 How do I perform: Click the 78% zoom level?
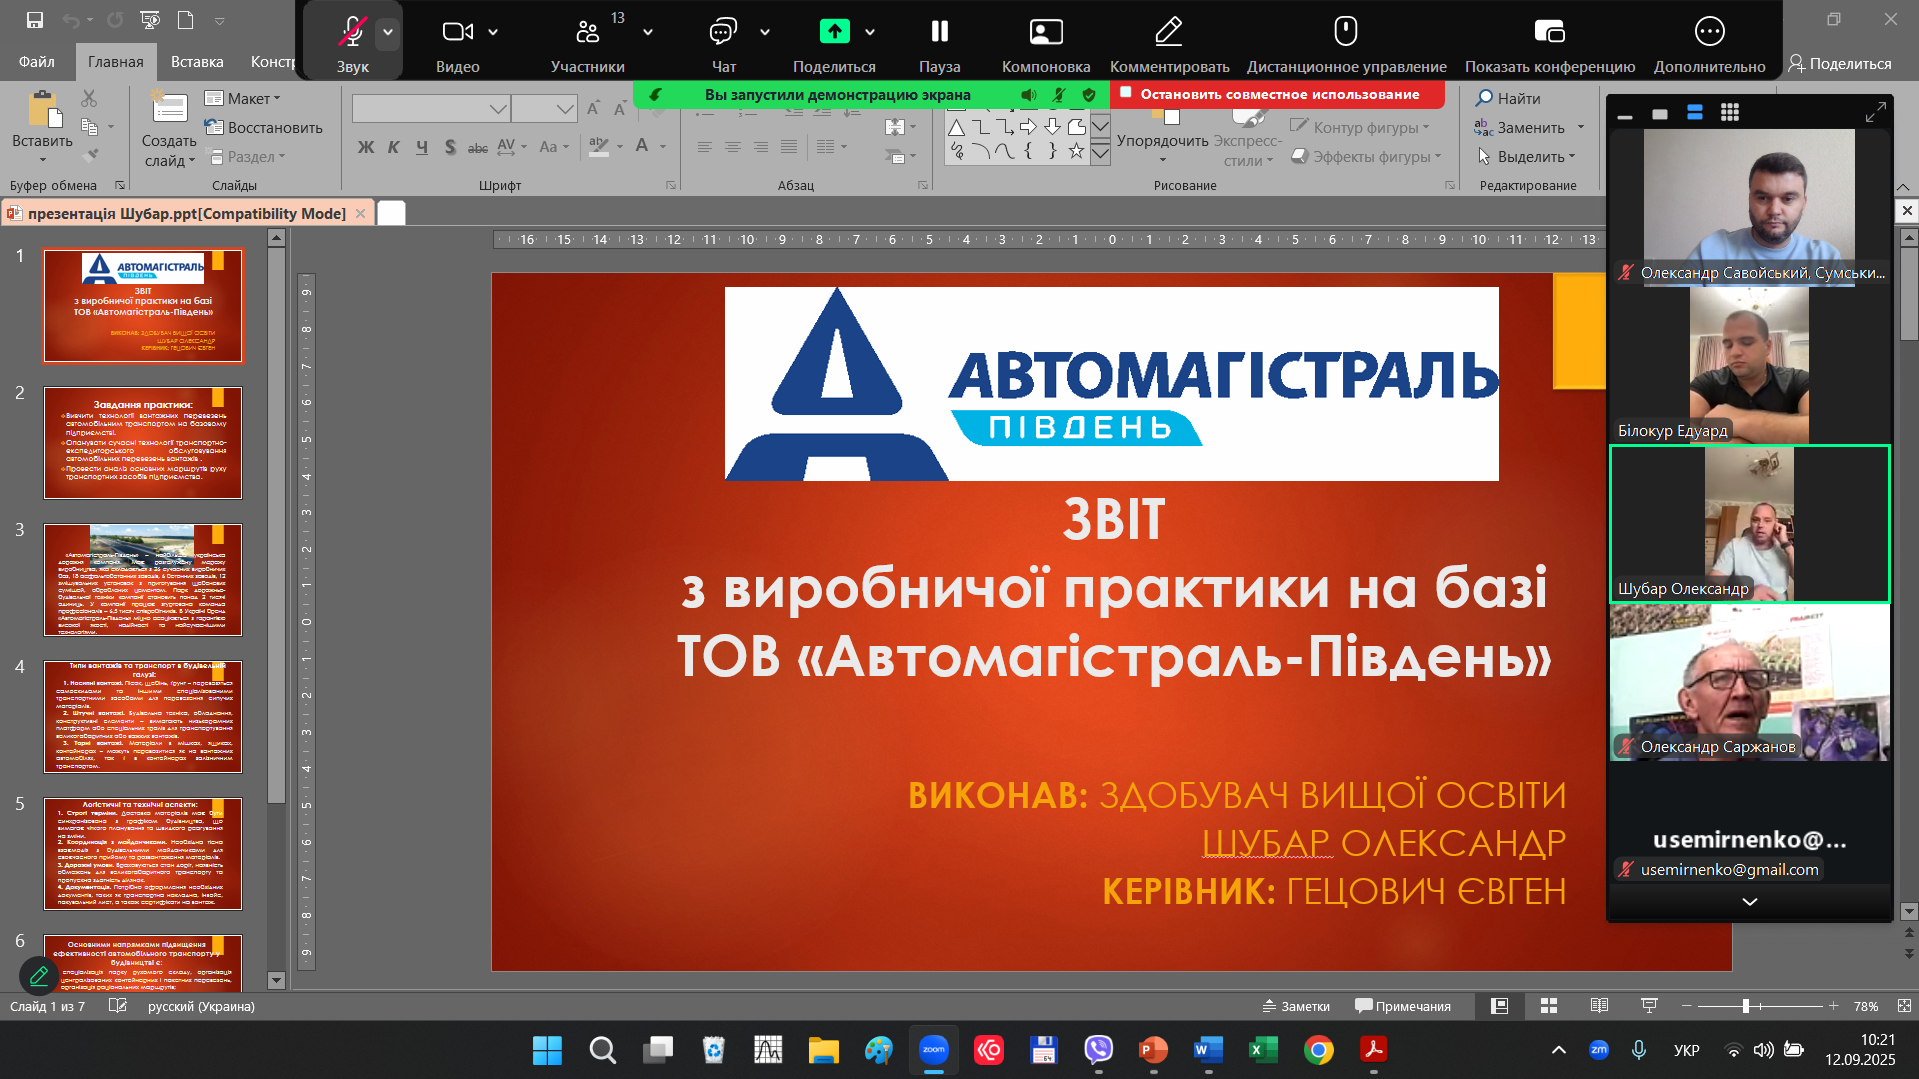[x=1866, y=1006]
